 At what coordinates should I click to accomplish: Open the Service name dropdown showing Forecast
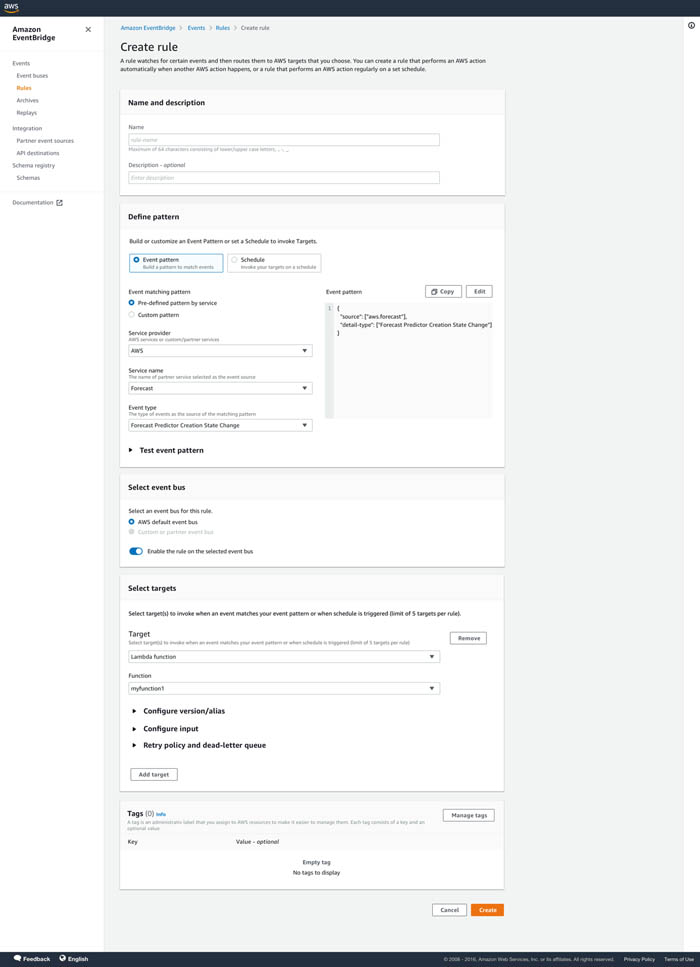[220, 389]
